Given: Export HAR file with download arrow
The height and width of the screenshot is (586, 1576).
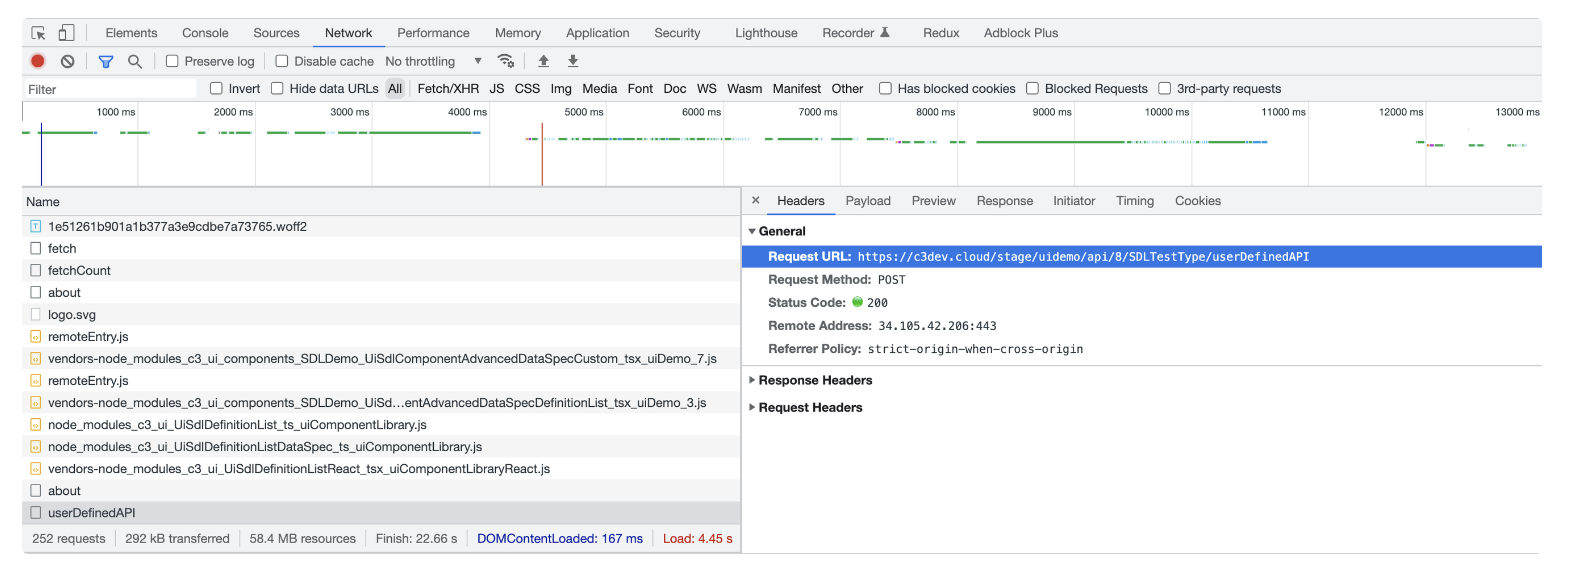Looking at the screenshot, I should coord(573,61).
